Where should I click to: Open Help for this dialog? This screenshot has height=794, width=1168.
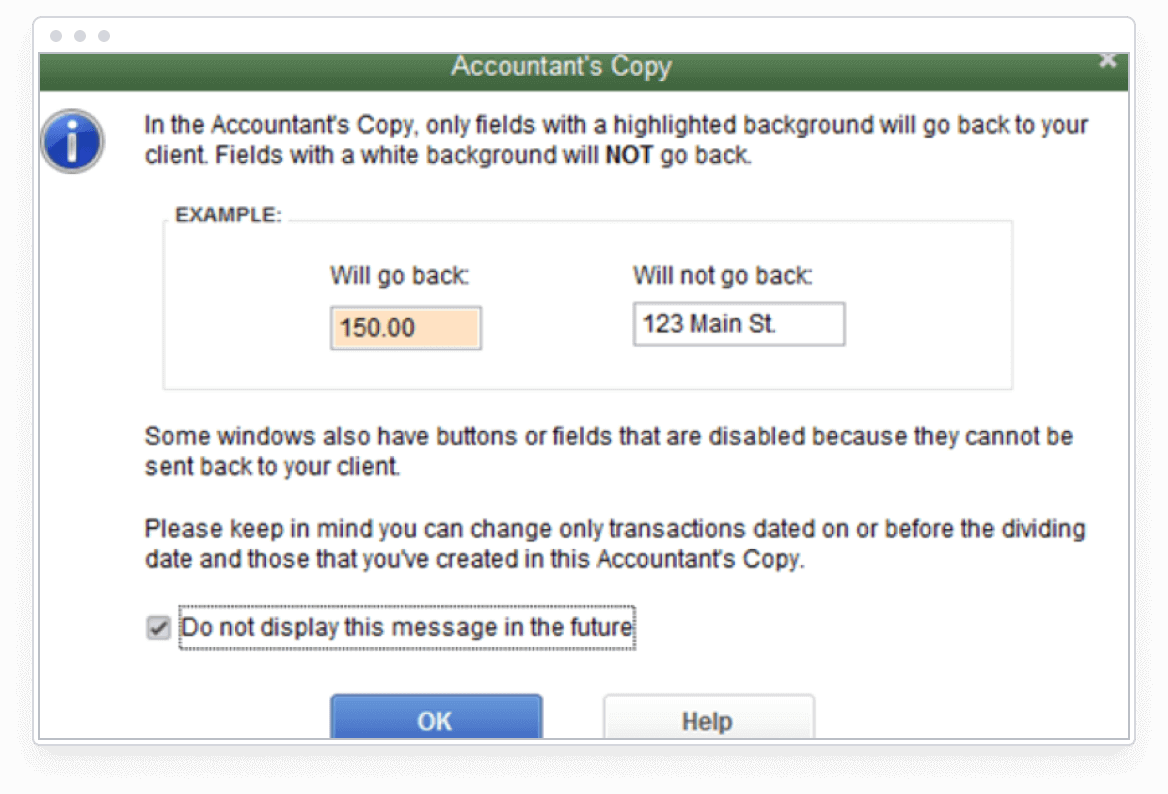click(x=708, y=720)
